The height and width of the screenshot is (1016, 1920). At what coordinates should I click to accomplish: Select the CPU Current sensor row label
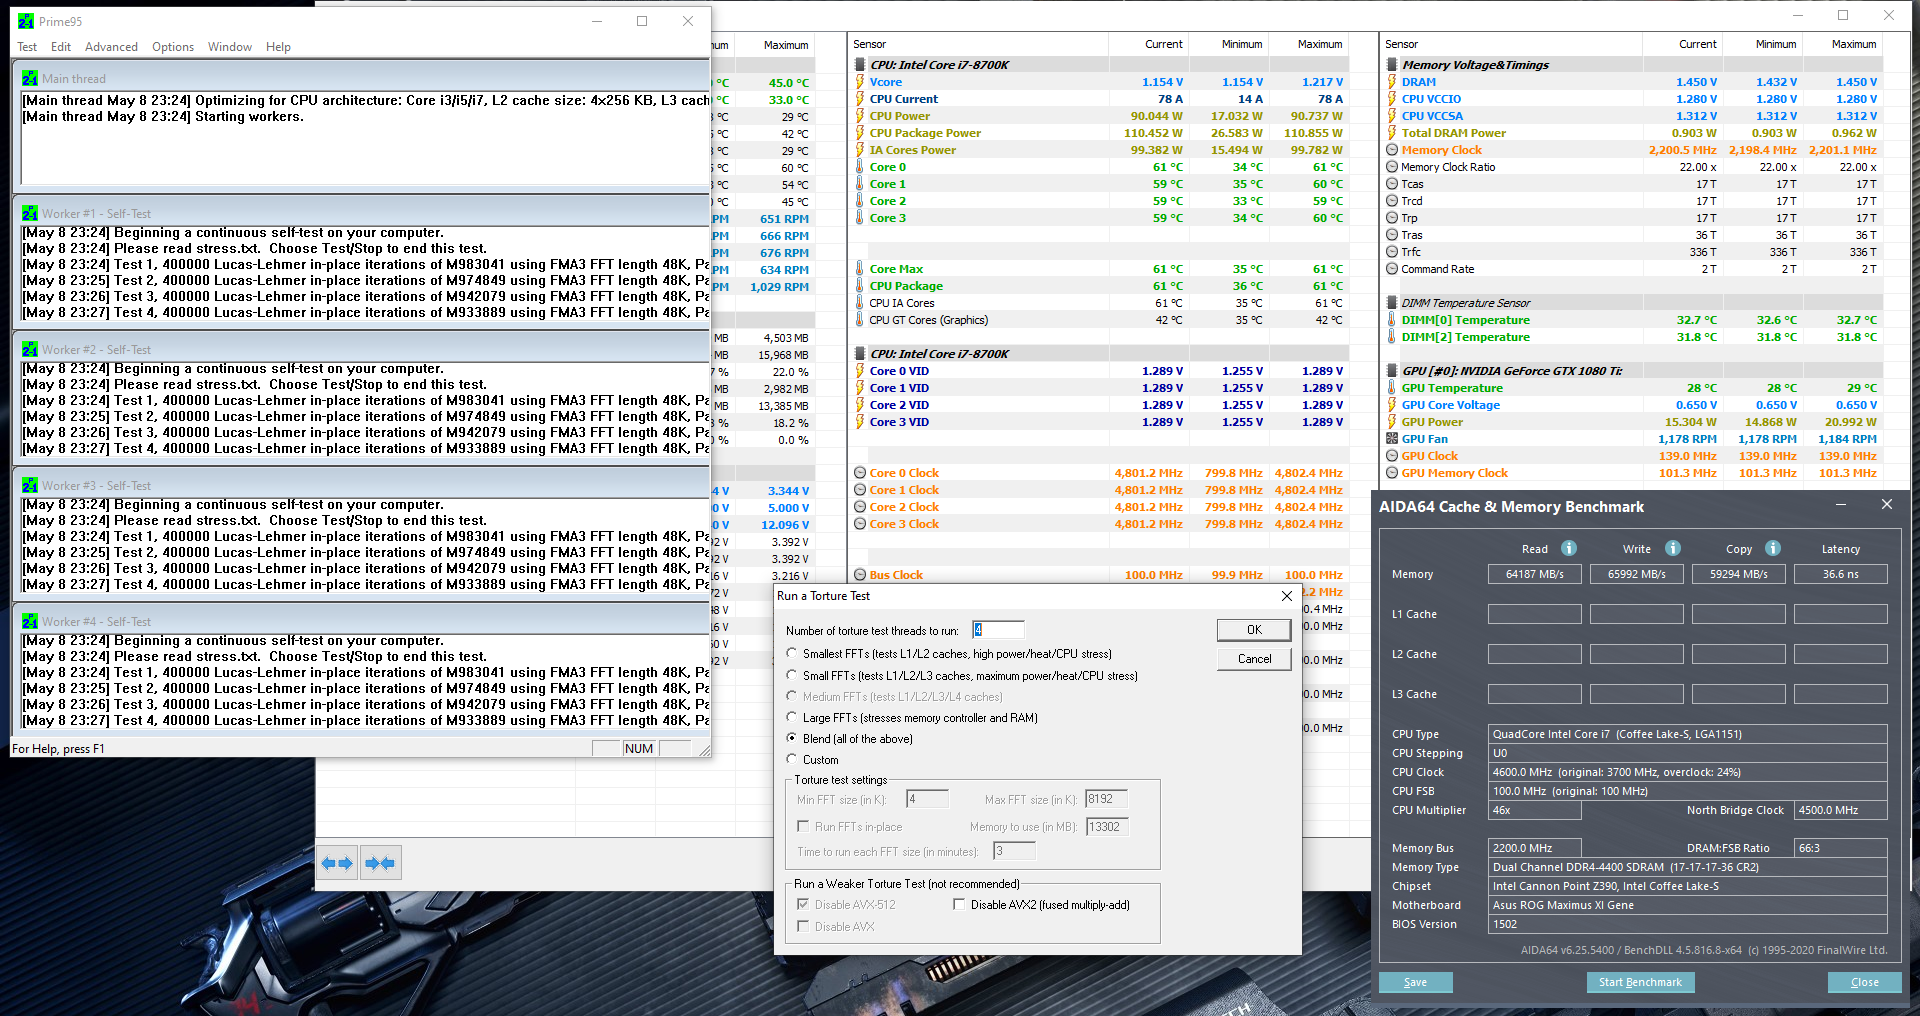coord(903,99)
